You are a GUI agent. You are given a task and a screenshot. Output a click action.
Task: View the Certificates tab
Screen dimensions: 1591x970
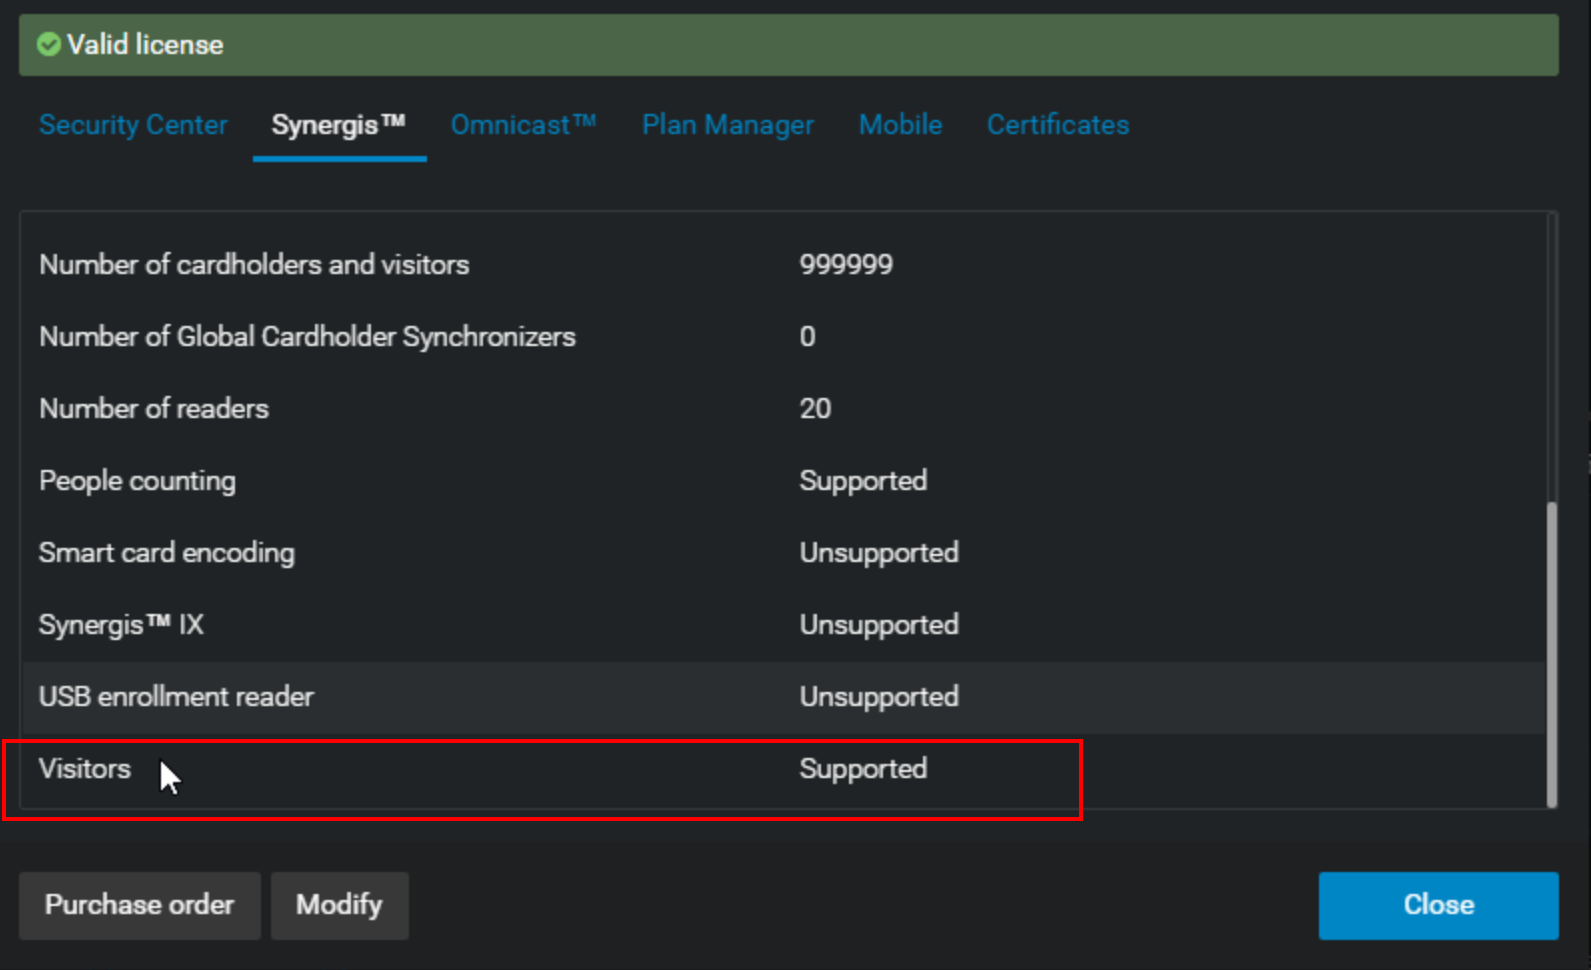pyautogui.click(x=1058, y=125)
